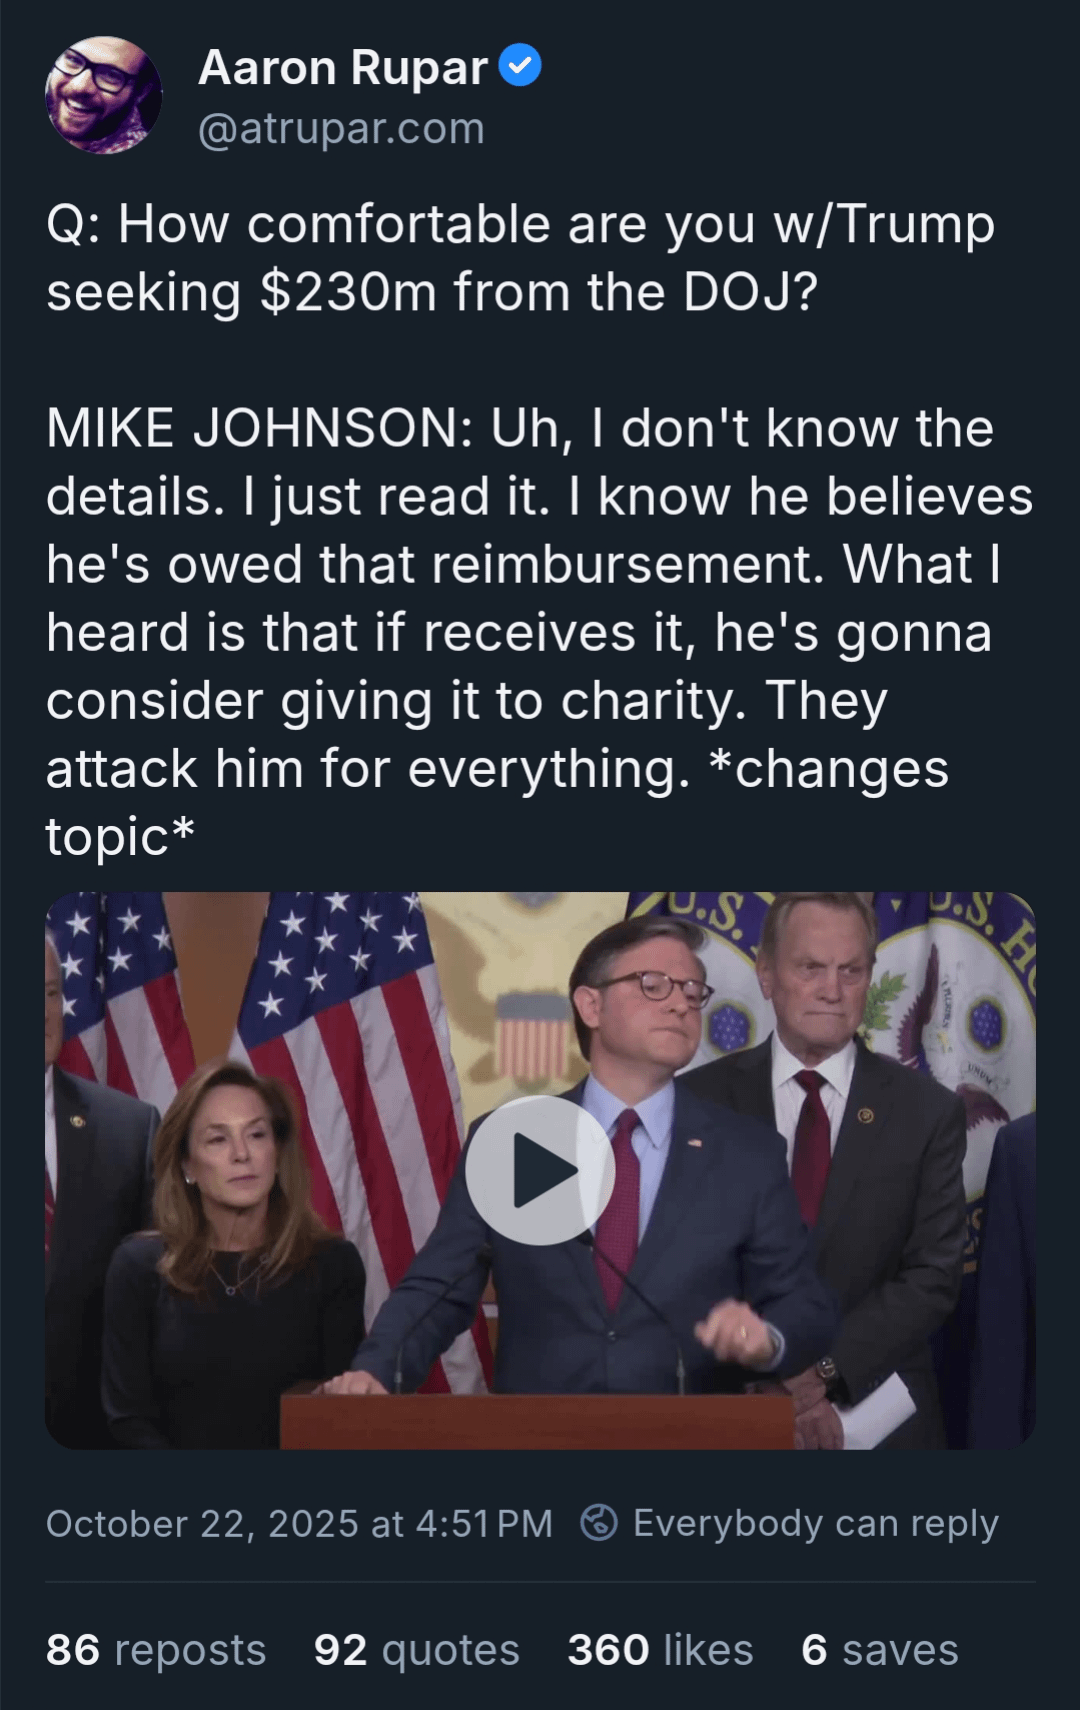Play the embedded press conference video
This screenshot has height=1710, width=1080.
coord(540,1170)
